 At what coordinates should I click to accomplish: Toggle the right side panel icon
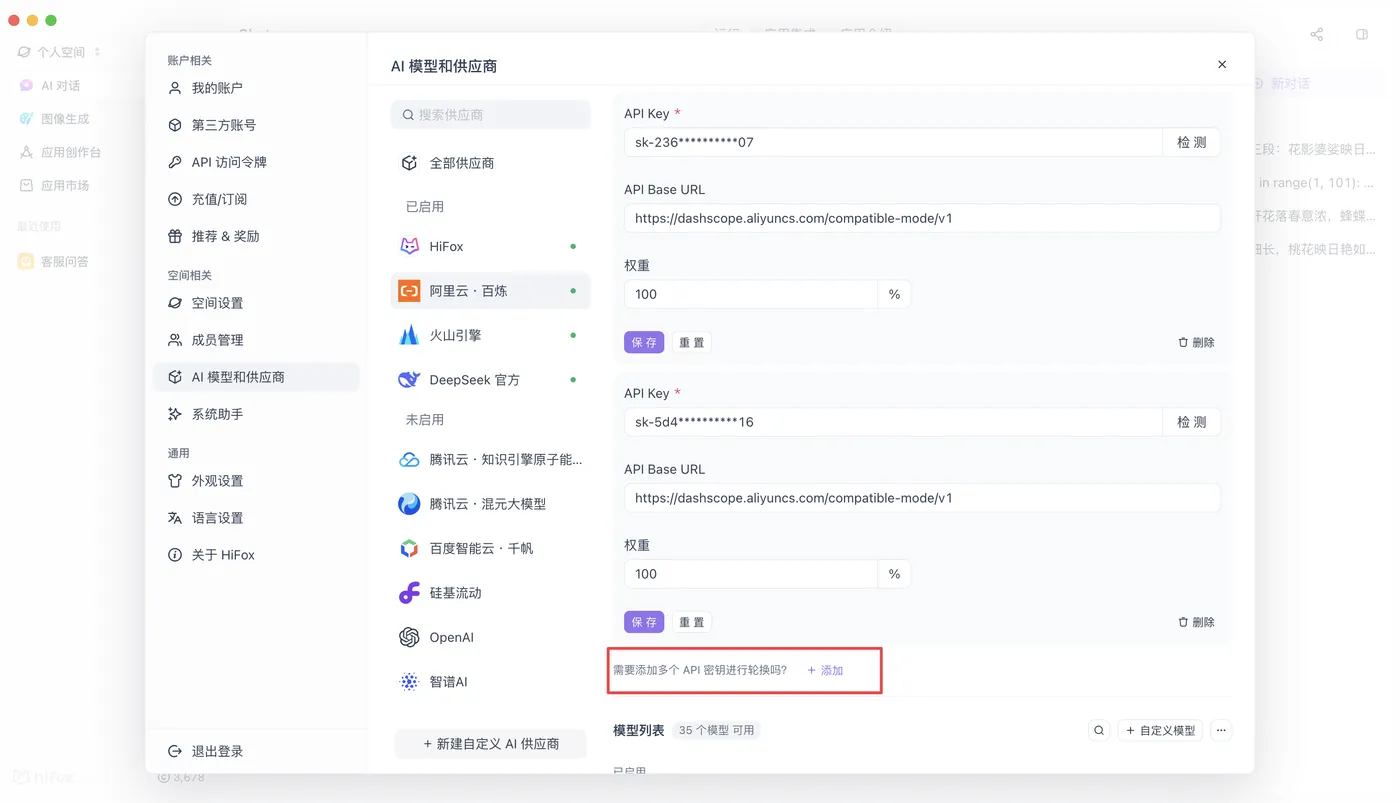[x=1362, y=34]
